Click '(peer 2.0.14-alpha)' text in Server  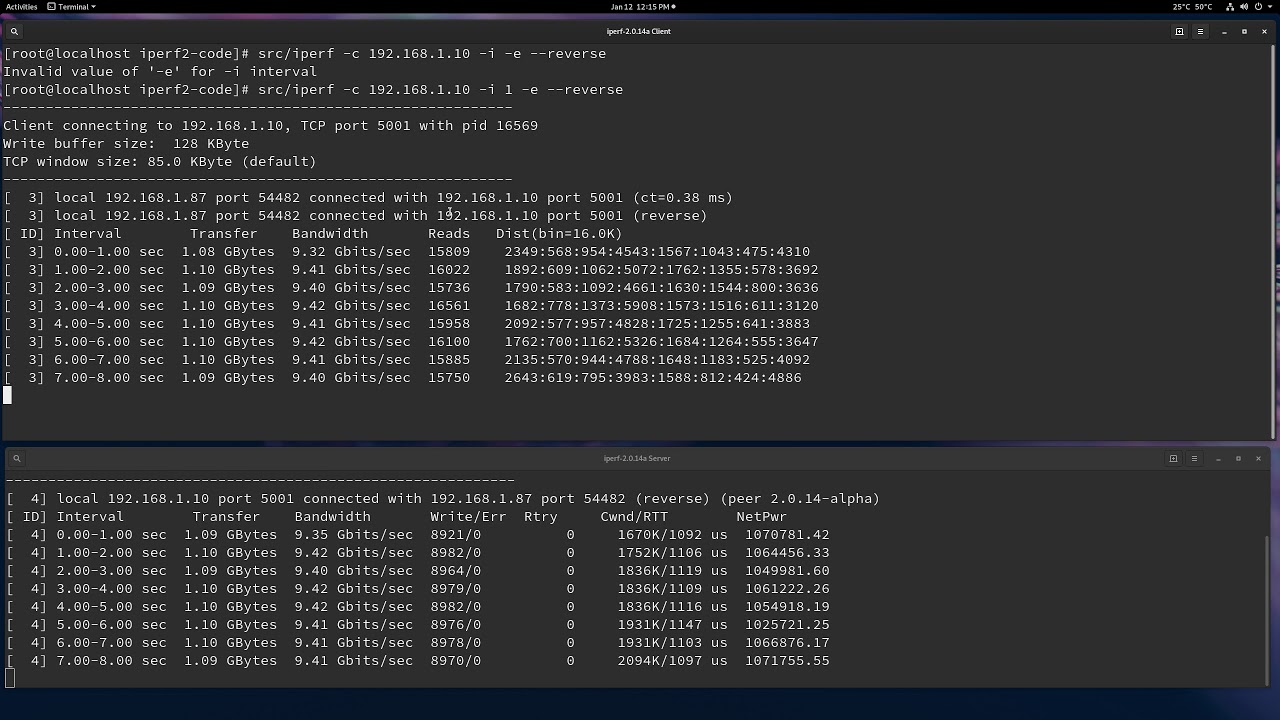(x=800, y=498)
